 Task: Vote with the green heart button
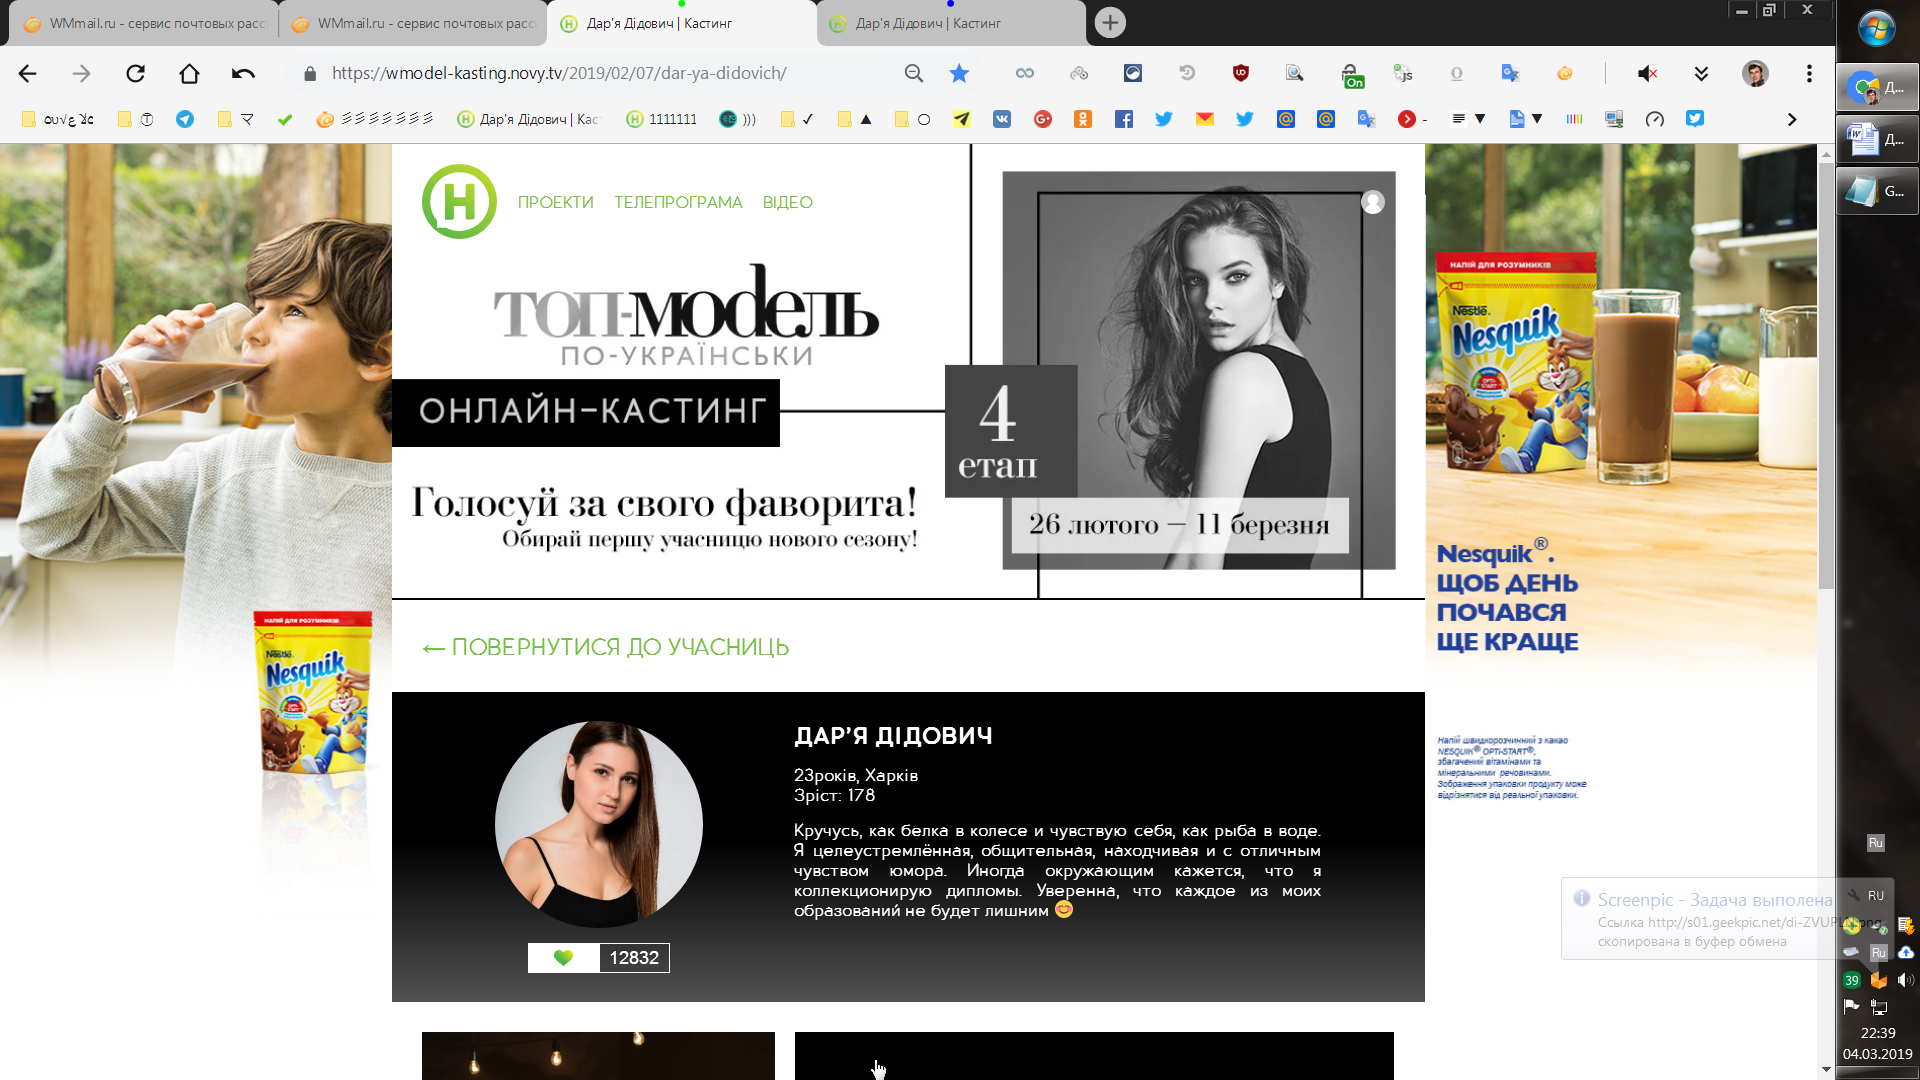(x=563, y=957)
